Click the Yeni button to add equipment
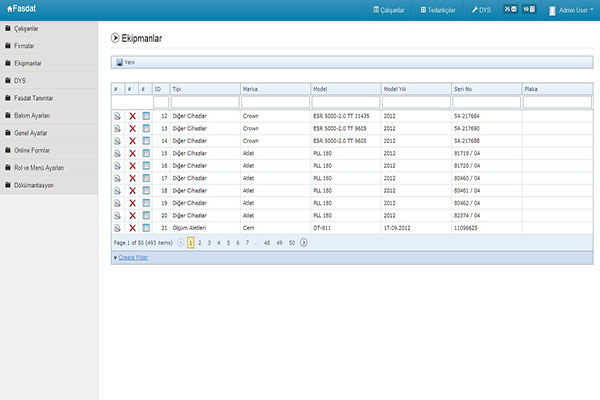This screenshot has height=400, width=600. pyautogui.click(x=125, y=62)
